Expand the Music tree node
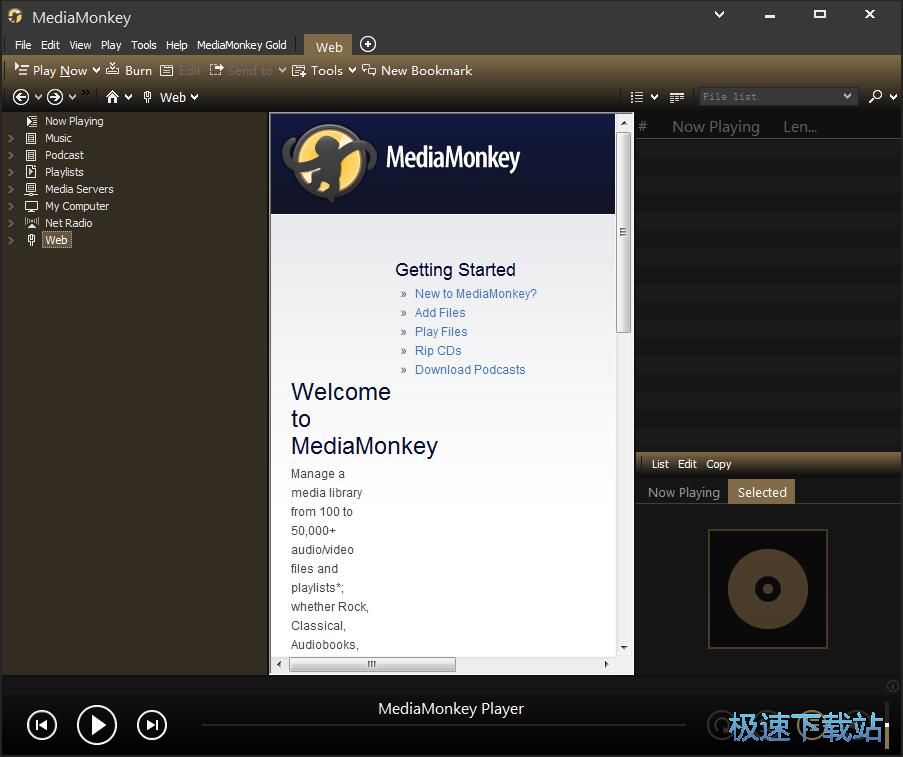Screen dimensions: 903x757 pos(11,138)
